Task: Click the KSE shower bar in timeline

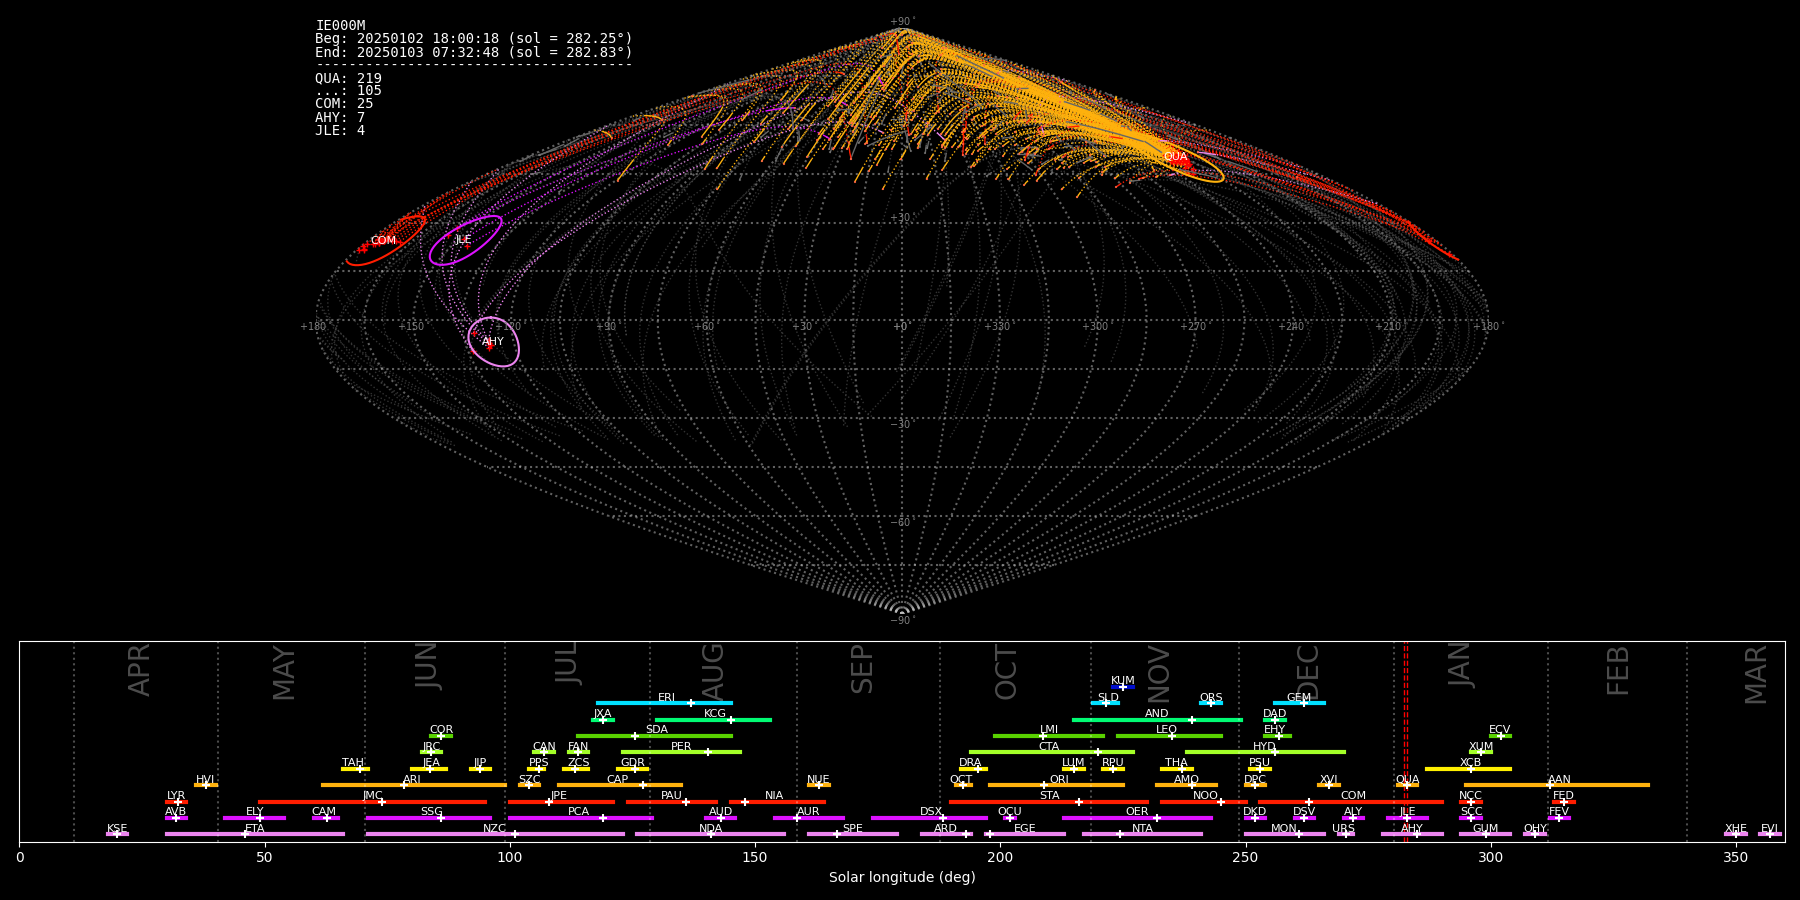Action: (117, 834)
